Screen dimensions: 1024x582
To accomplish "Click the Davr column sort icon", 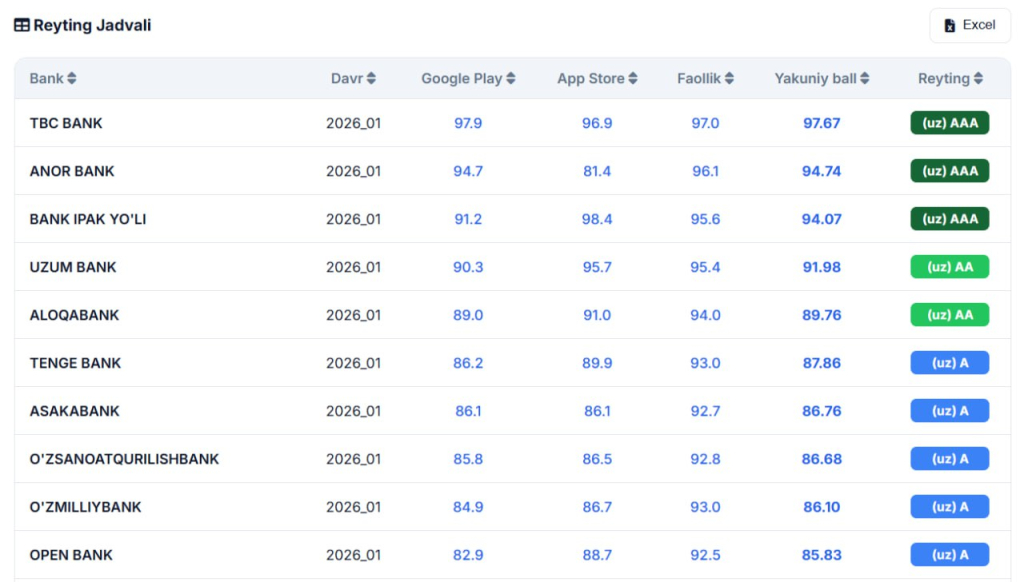I will coord(371,79).
